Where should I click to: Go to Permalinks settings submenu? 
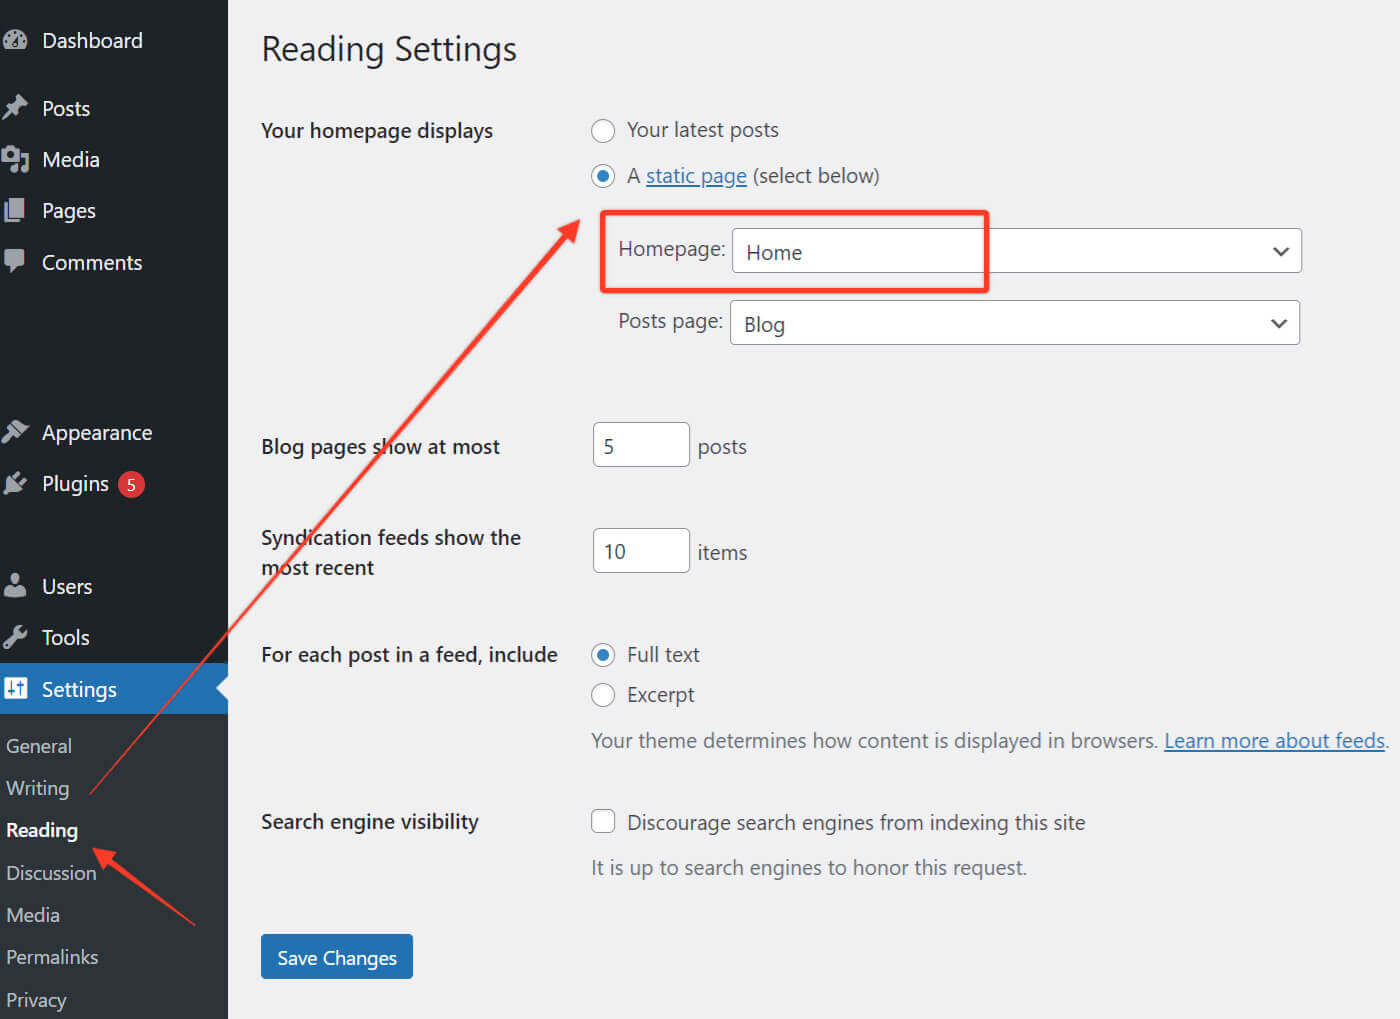coord(52,957)
